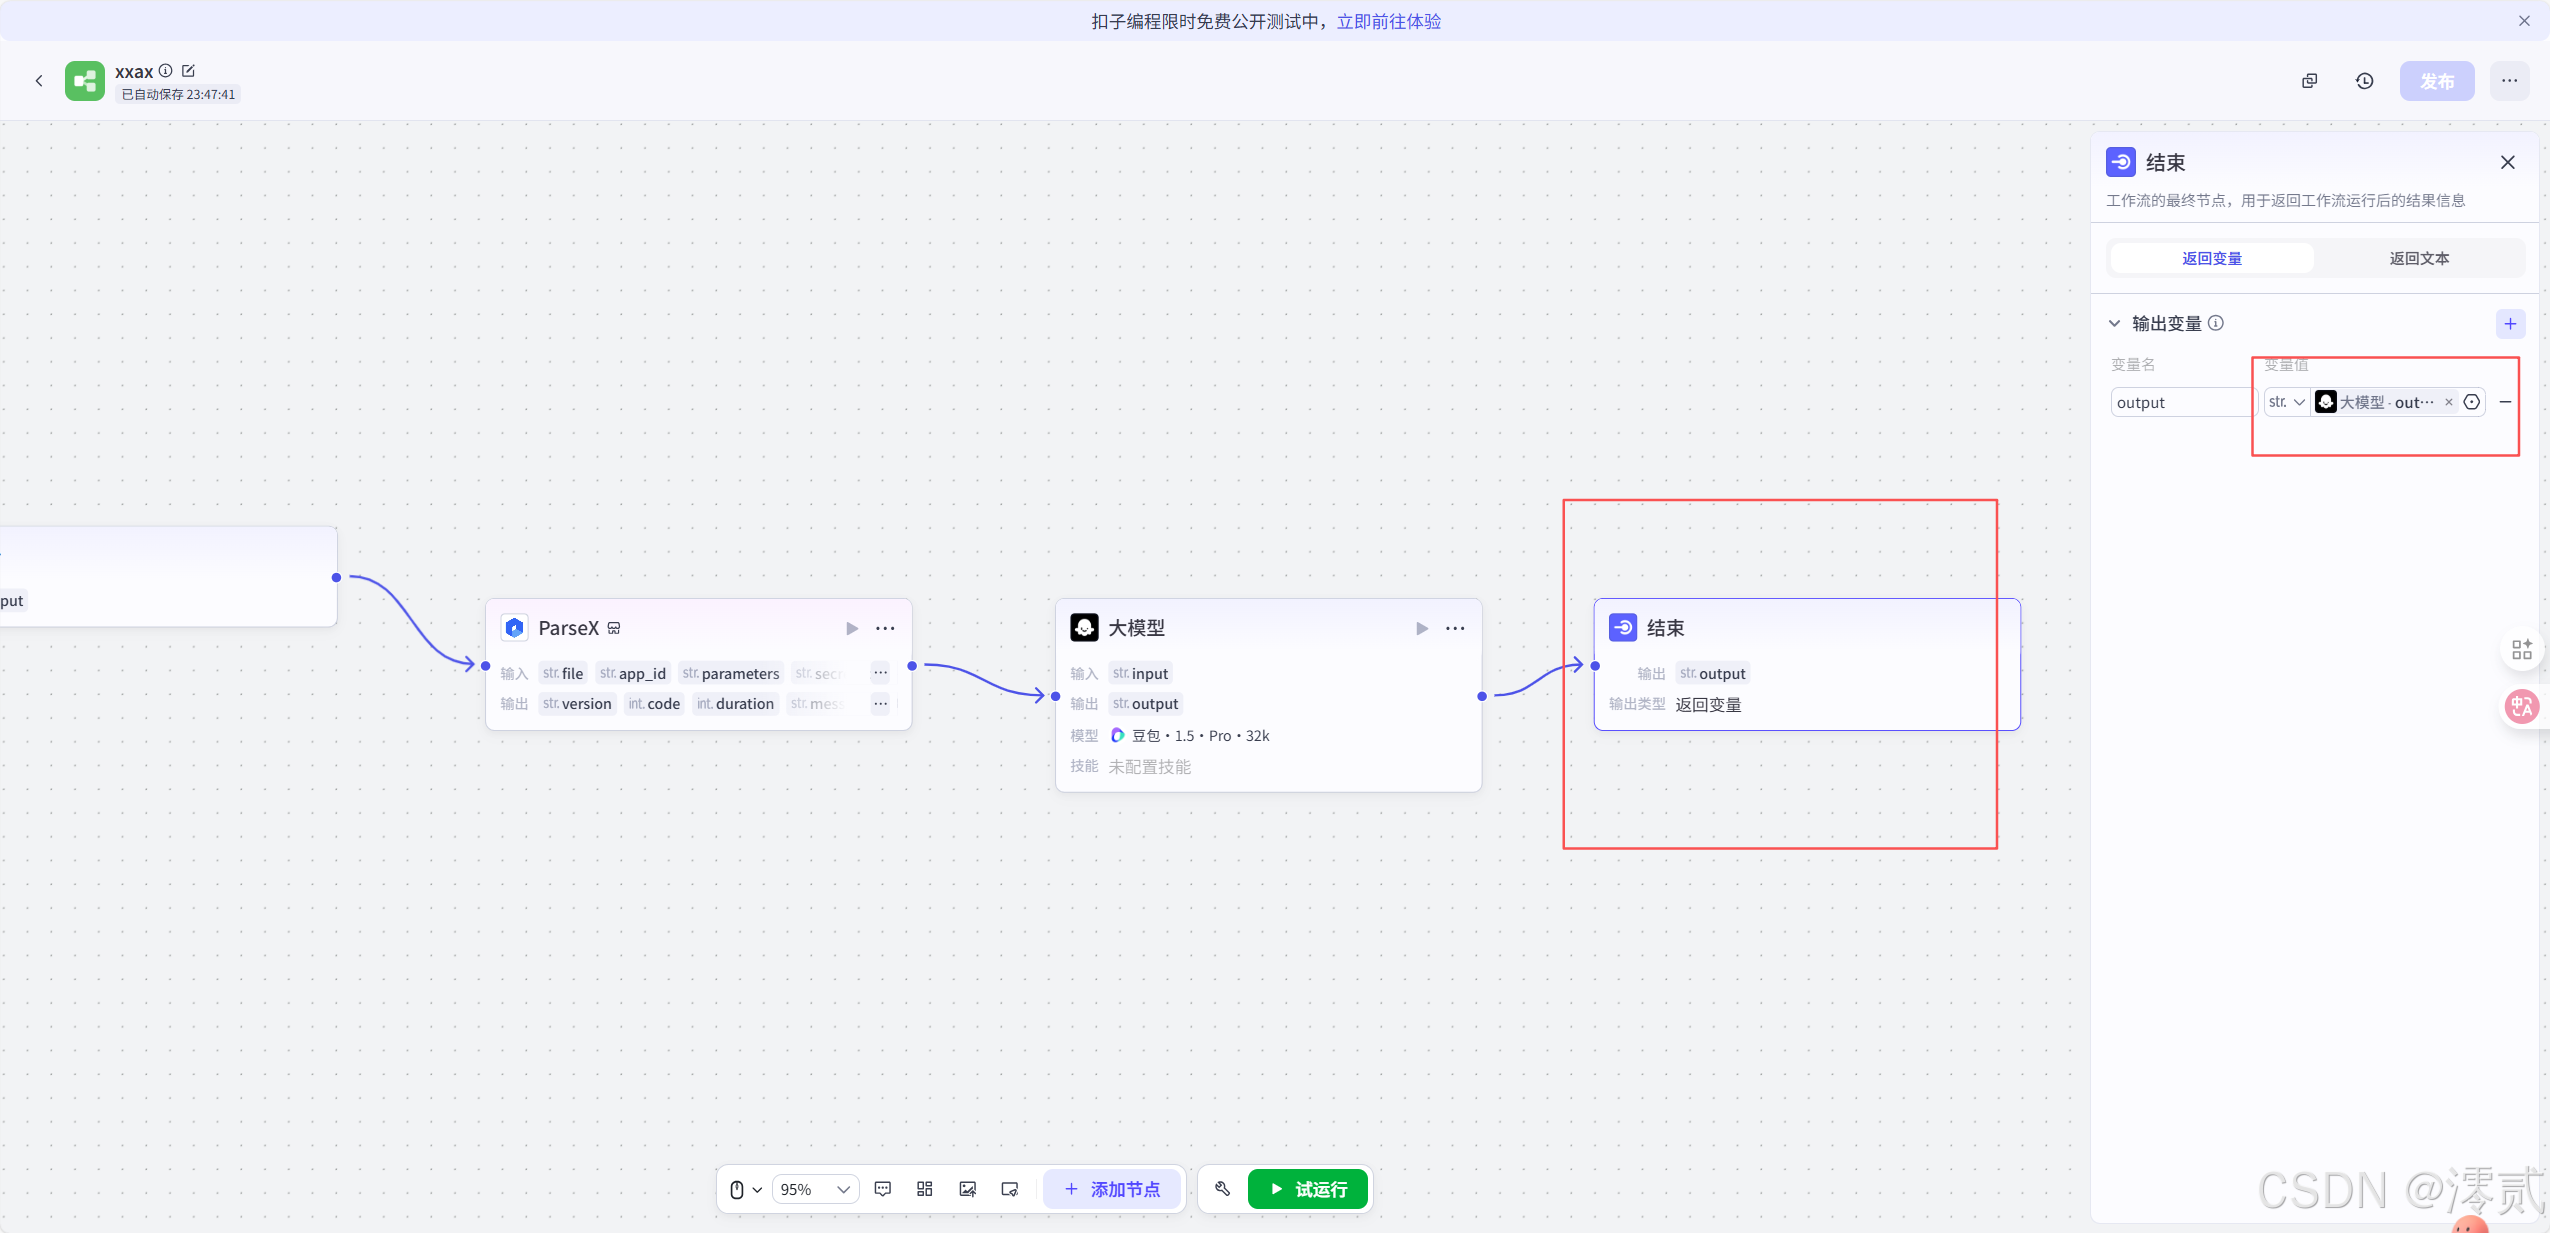Run the ParseX node with play icon
Image resolution: width=2550 pixels, height=1233 pixels.
(x=851, y=628)
